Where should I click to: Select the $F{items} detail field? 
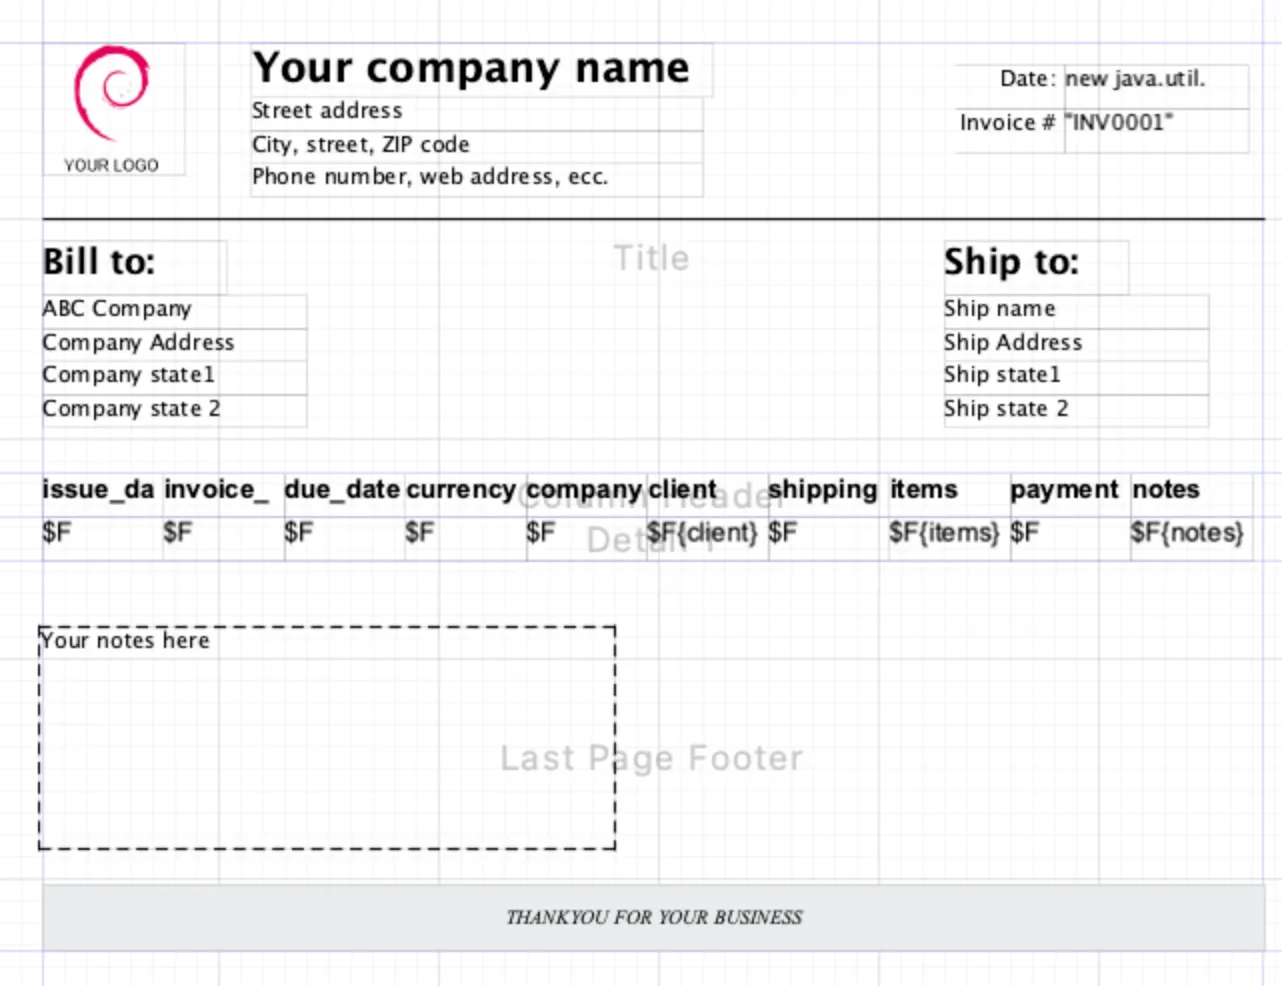coord(944,533)
